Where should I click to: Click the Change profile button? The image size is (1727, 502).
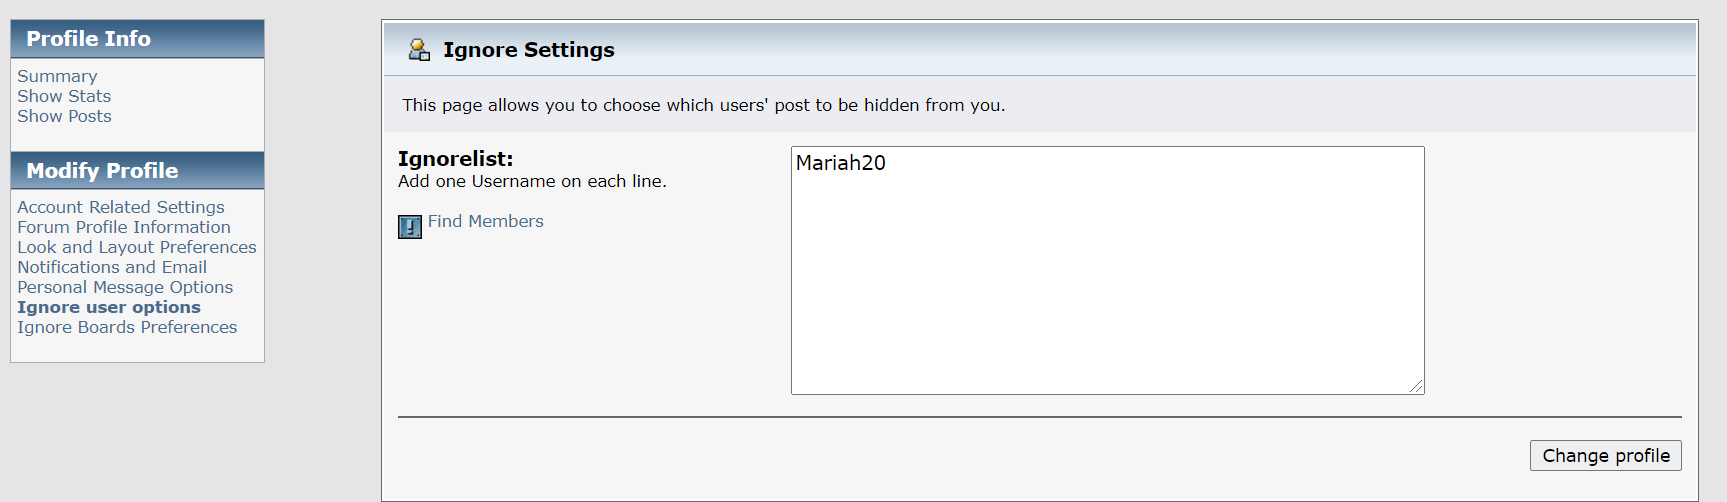coord(1606,455)
